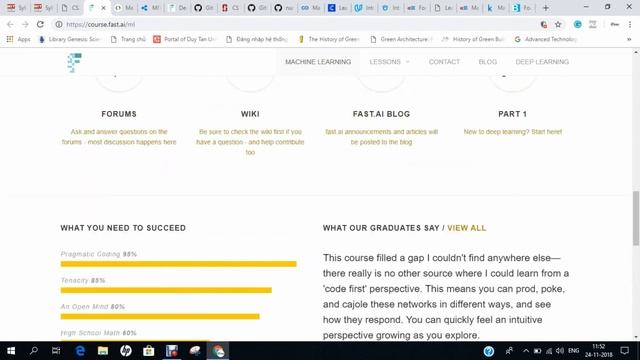Click ENG language indicator in tray
Viewport: 640px width, 360px height.
[573, 351]
